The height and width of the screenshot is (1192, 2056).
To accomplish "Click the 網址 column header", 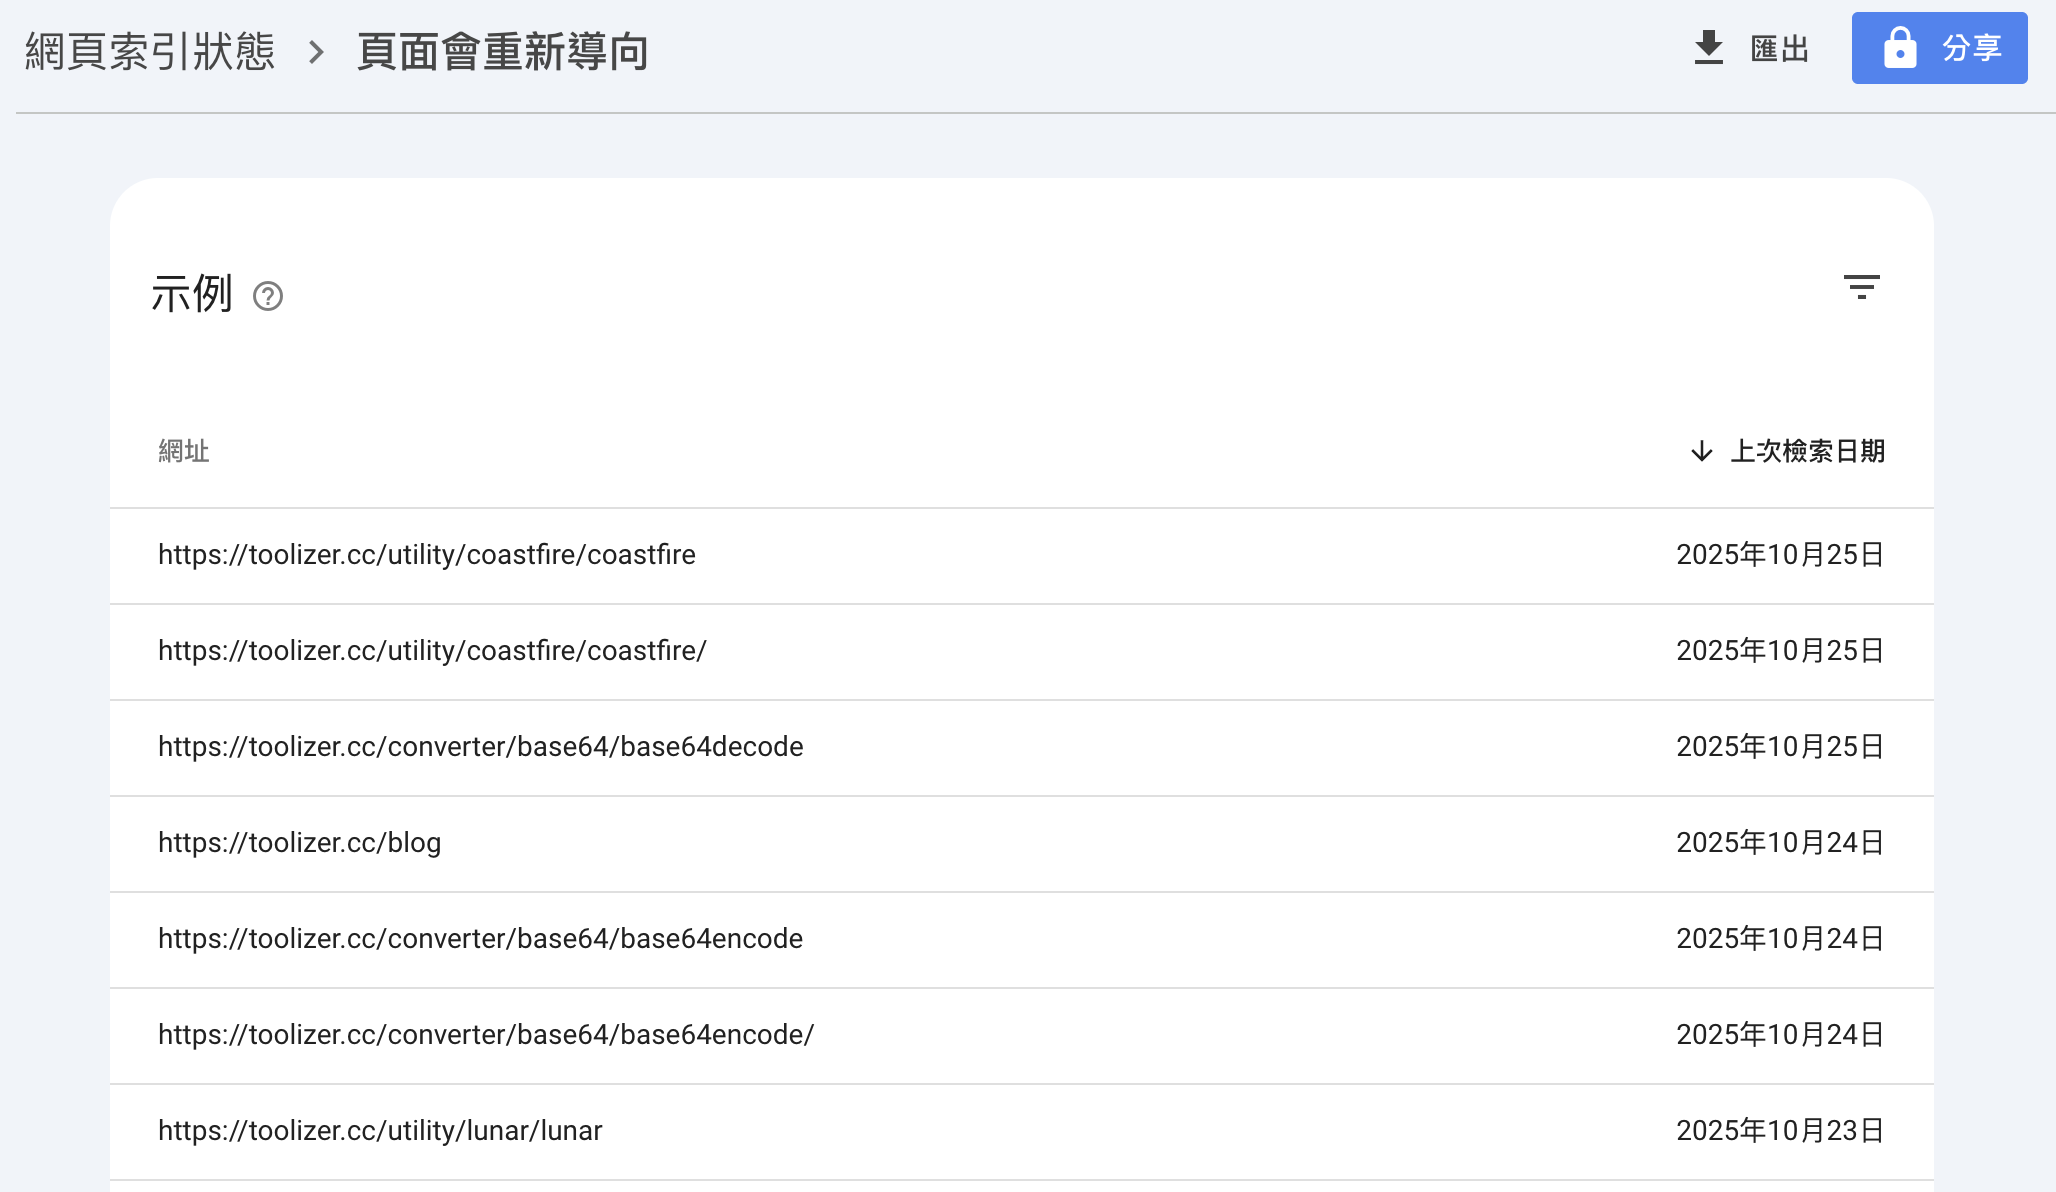I will pos(184,451).
